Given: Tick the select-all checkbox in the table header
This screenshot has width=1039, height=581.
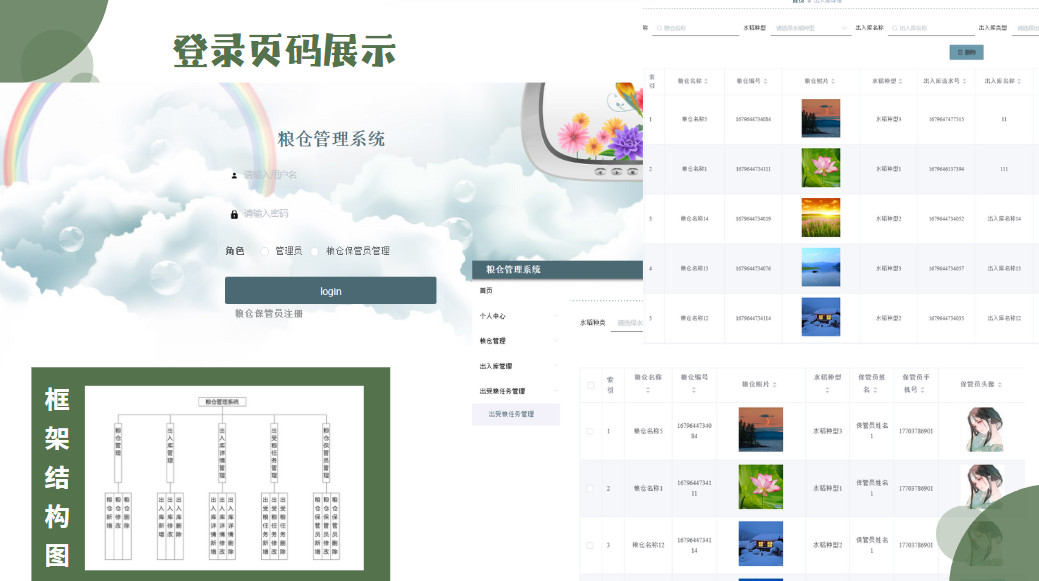Looking at the screenshot, I should 590,385.
